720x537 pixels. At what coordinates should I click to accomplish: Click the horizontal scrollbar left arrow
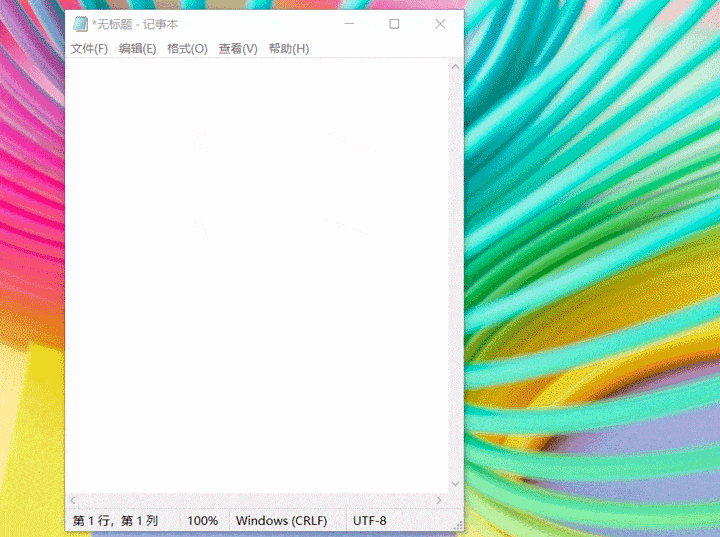(73, 500)
